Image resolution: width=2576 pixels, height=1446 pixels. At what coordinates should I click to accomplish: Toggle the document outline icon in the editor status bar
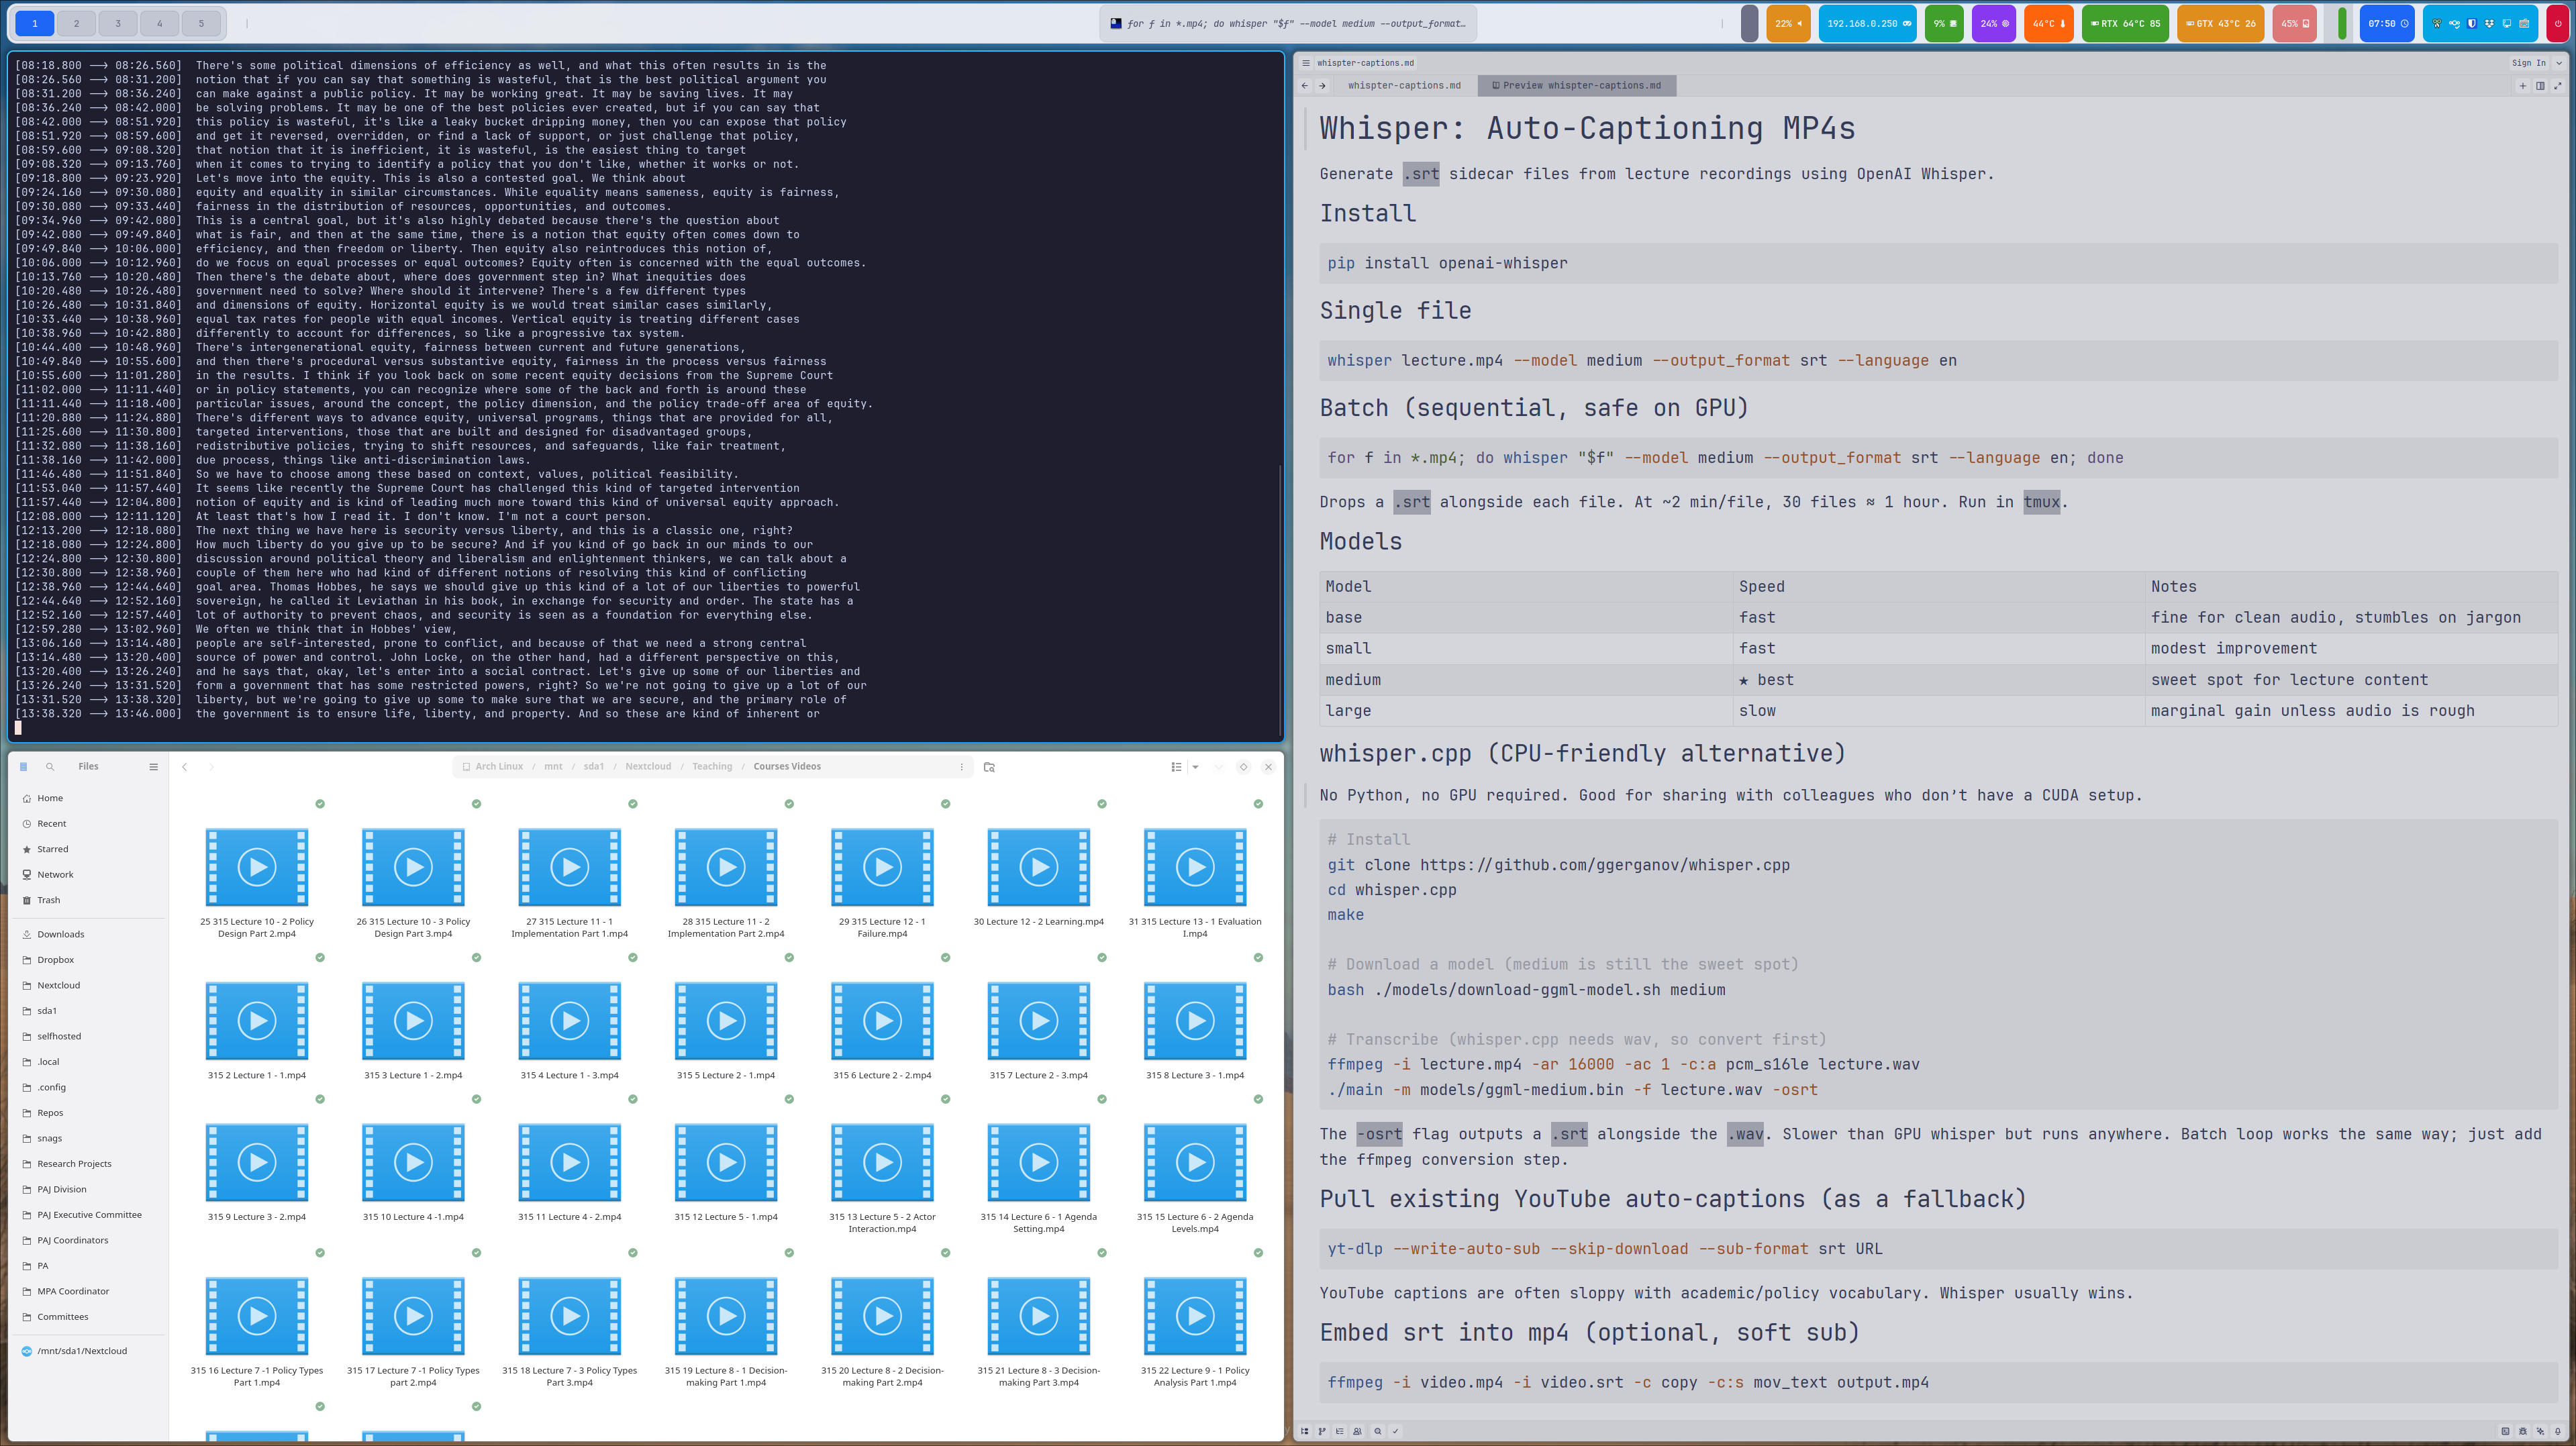pyautogui.click(x=1340, y=1431)
